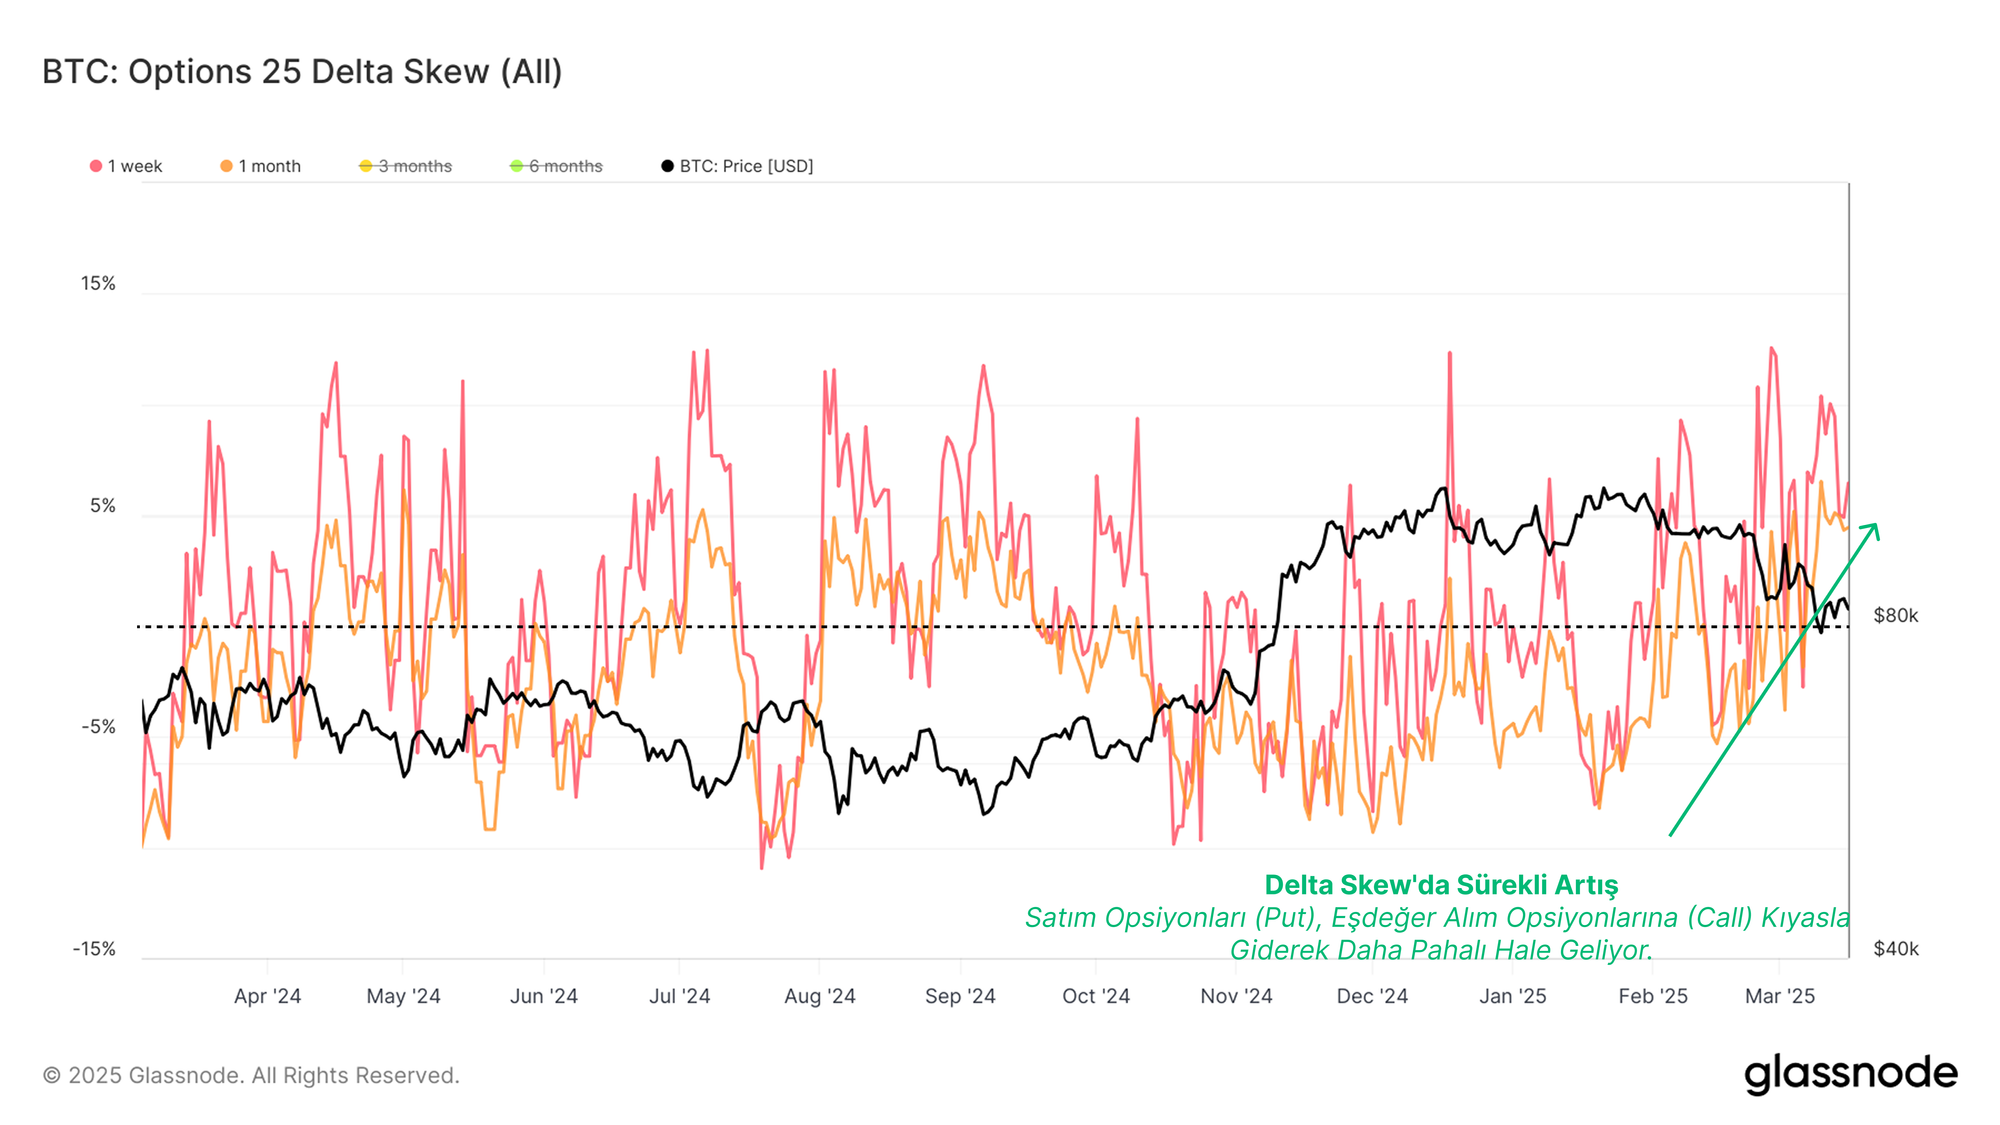Click the green trend arrow head
Viewport: 2000px width, 1125px height.
pos(1874,528)
